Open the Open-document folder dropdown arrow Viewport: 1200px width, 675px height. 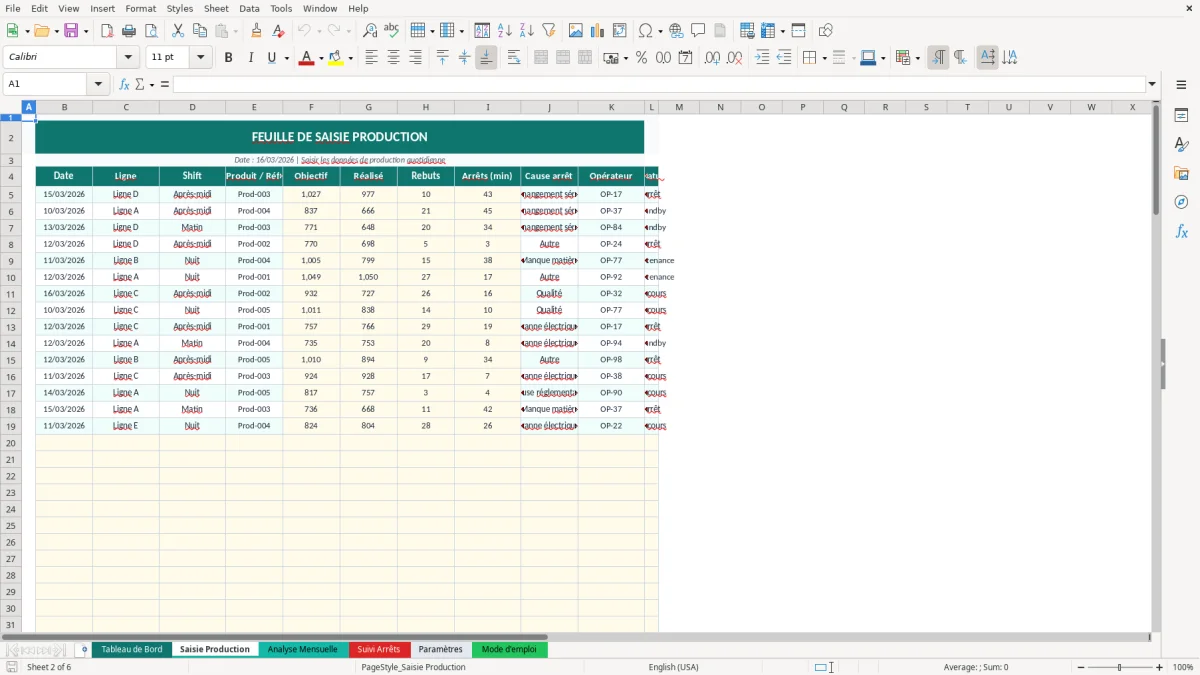click(55, 31)
